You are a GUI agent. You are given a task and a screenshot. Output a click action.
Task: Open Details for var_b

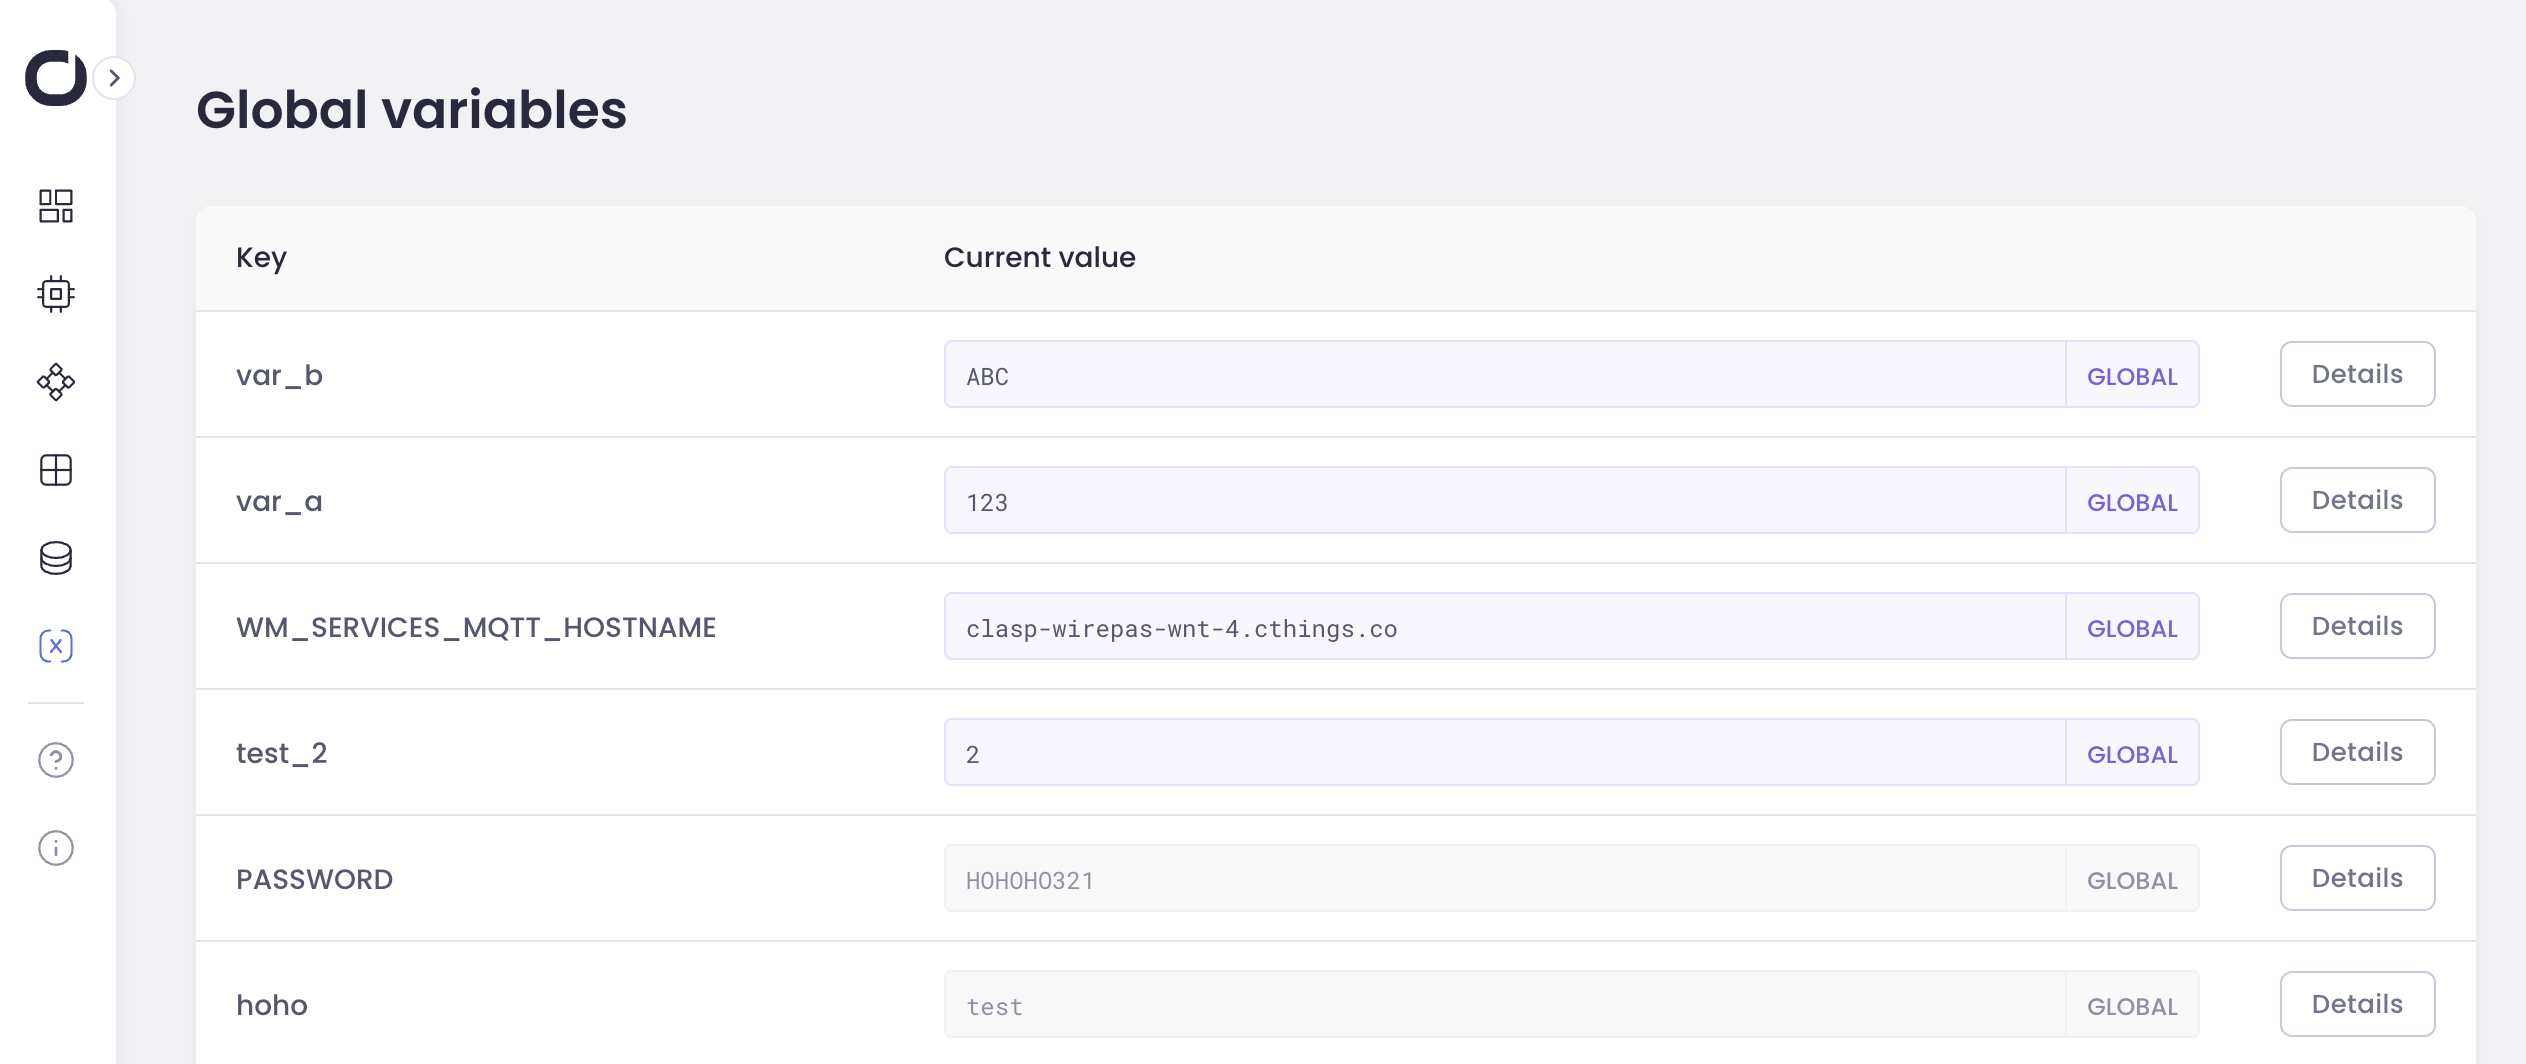[x=2357, y=374]
